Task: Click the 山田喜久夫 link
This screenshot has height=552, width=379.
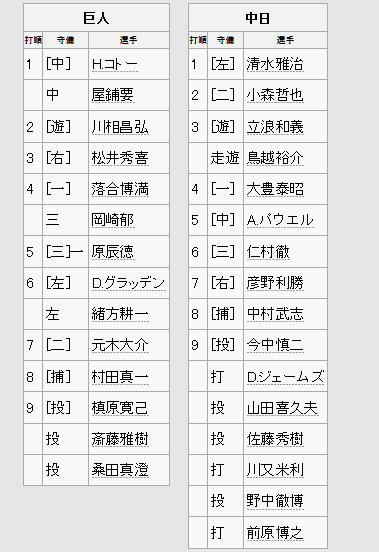Action: coord(282,408)
